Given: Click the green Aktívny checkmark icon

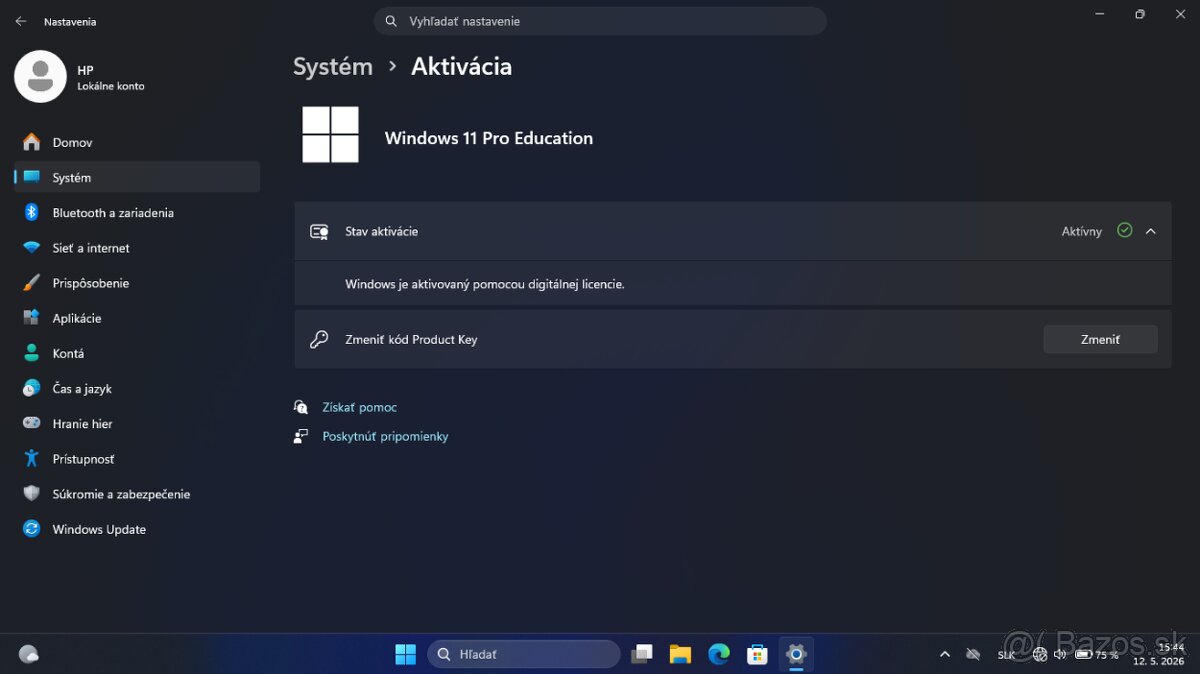Looking at the screenshot, I should pyautogui.click(x=1125, y=230).
